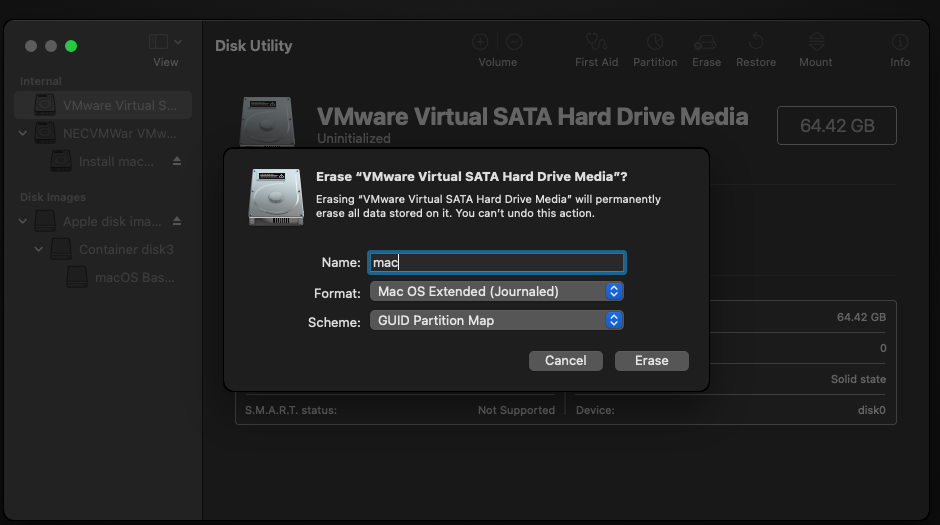Click the Internal sidebar section header
This screenshot has height=525, width=940.
tap(41, 81)
